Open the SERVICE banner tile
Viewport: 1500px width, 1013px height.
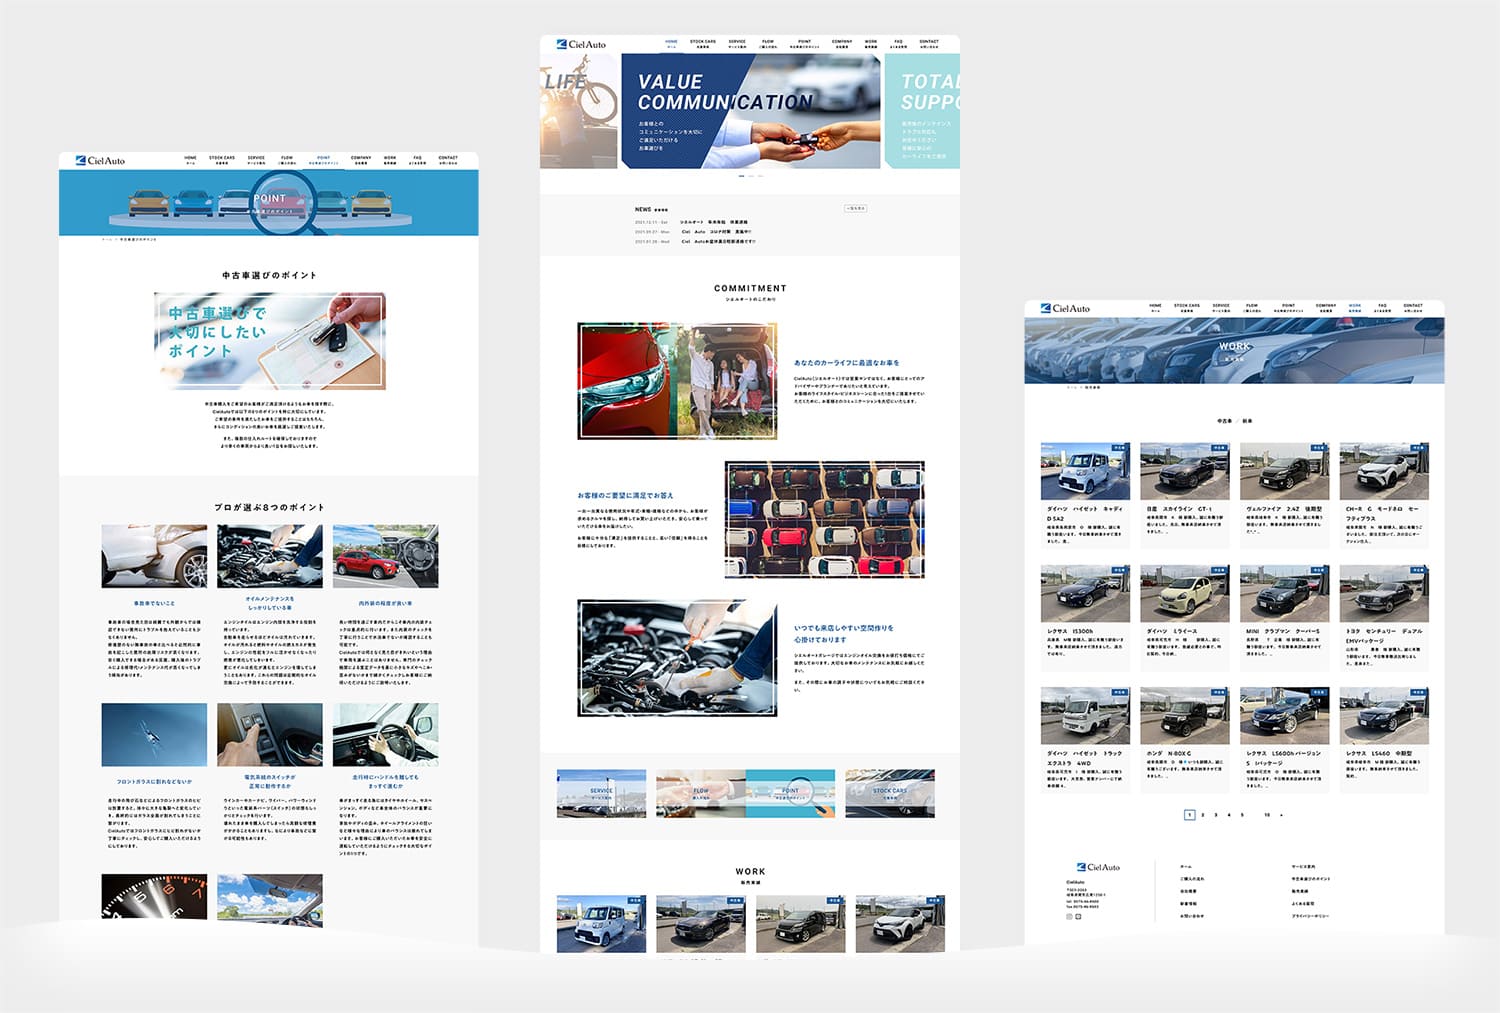(x=601, y=793)
